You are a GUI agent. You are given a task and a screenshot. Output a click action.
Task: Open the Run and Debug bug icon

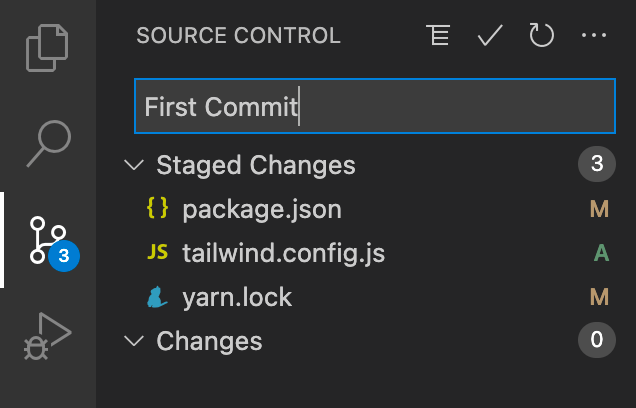coord(47,336)
